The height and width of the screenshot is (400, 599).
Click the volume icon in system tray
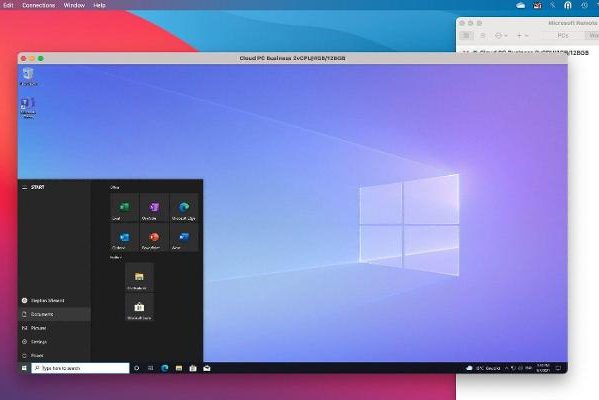coord(520,368)
